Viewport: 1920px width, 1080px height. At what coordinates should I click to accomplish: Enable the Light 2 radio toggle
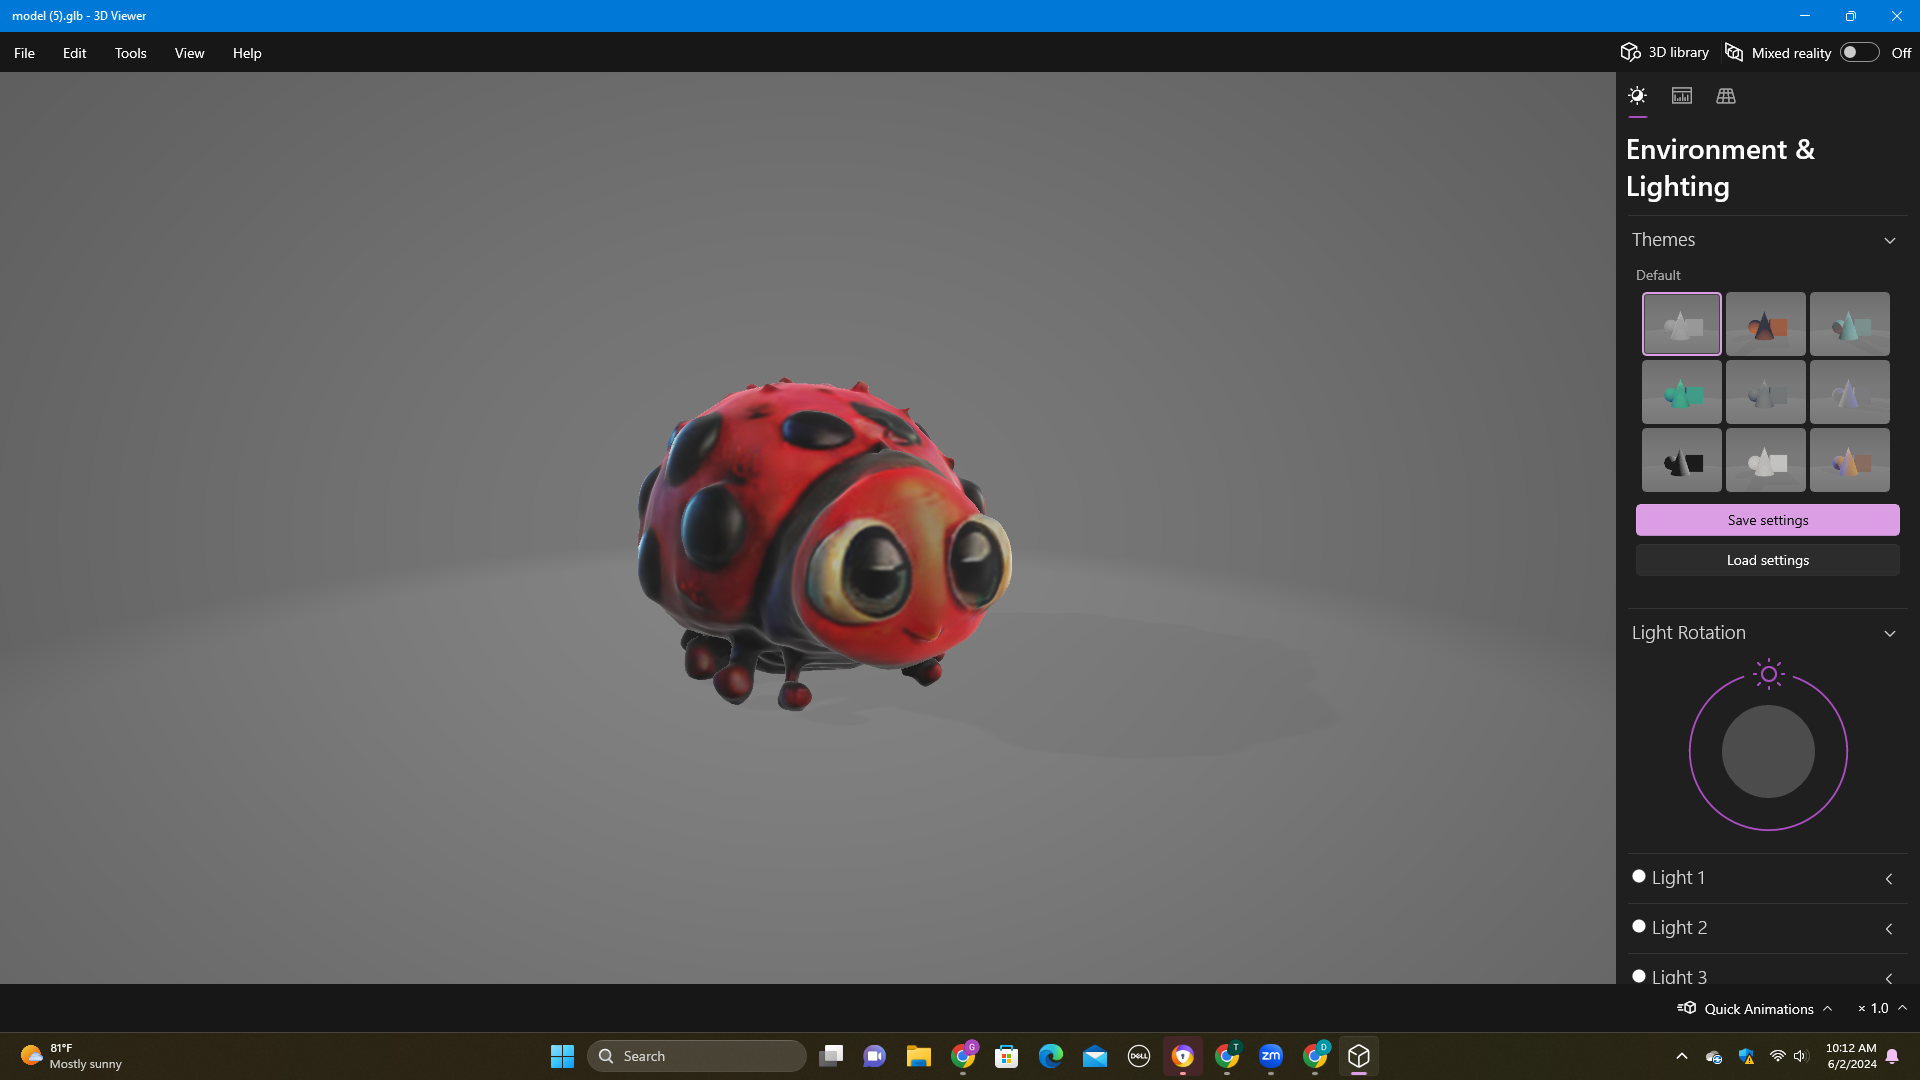pos(1639,925)
